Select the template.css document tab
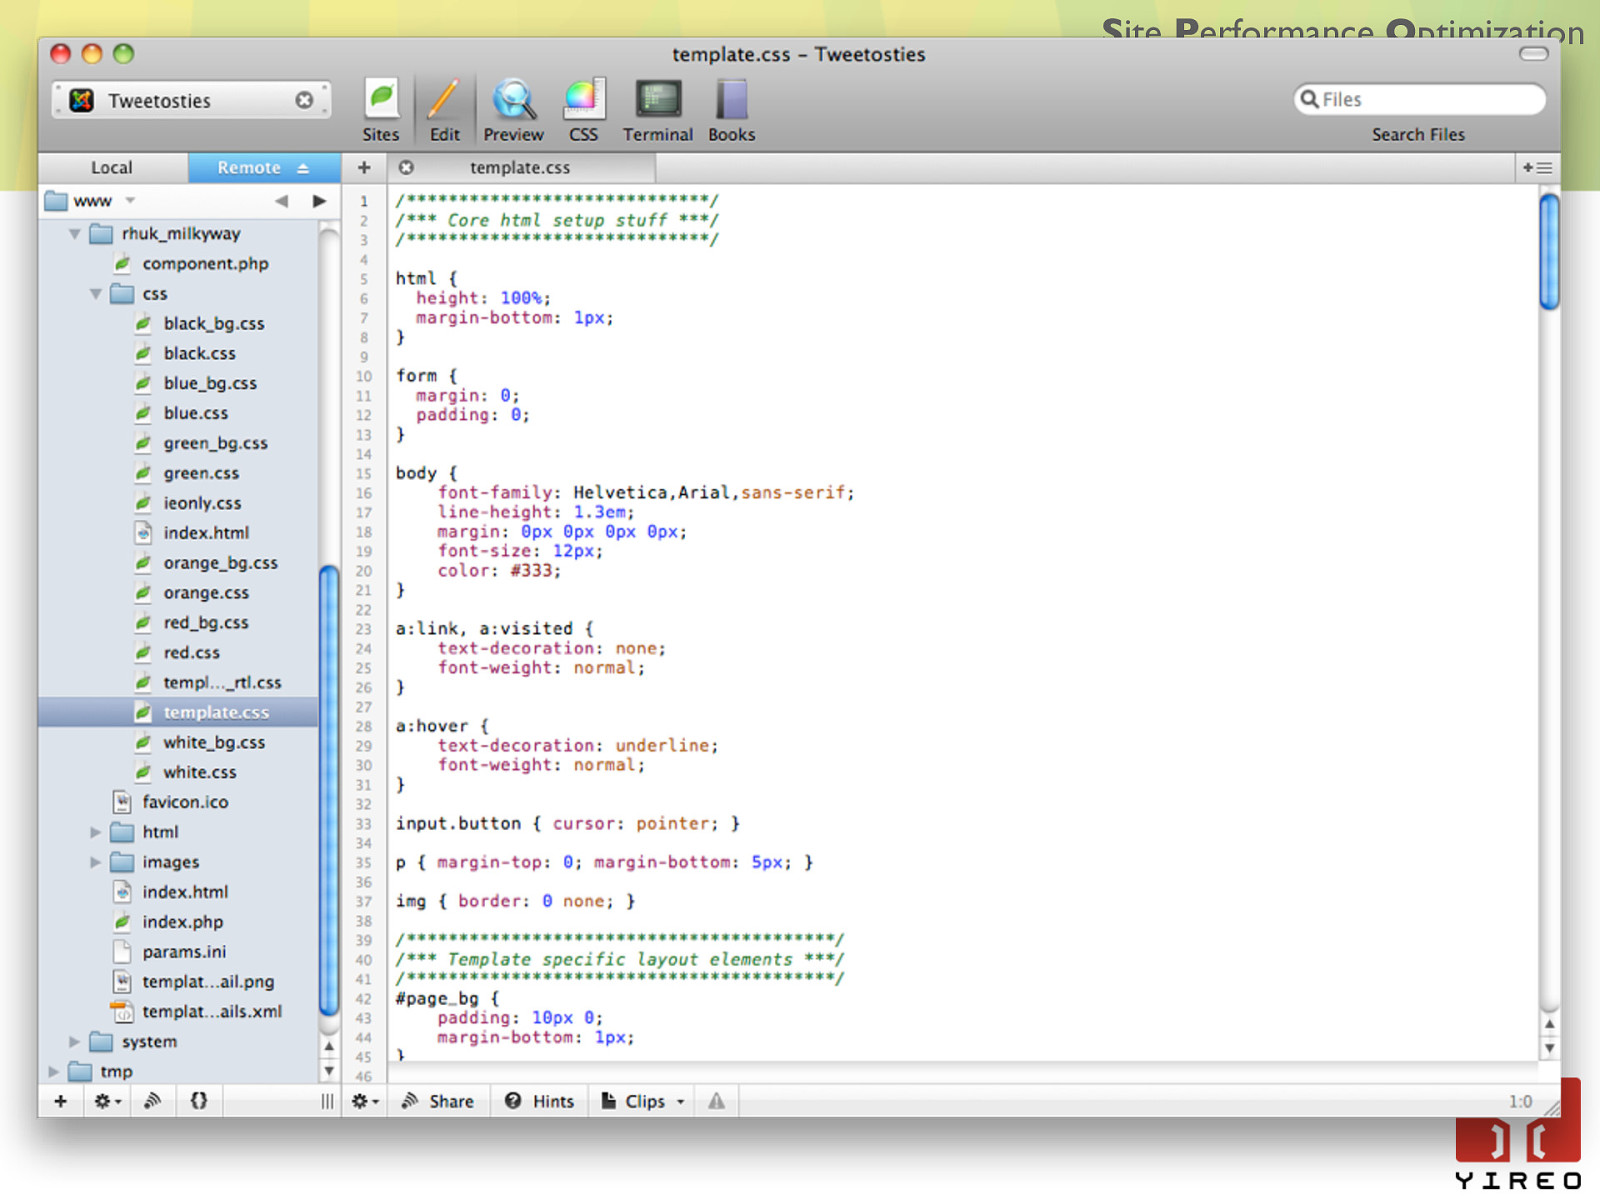This screenshot has height=1200, width=1600. tap(520, 167)
